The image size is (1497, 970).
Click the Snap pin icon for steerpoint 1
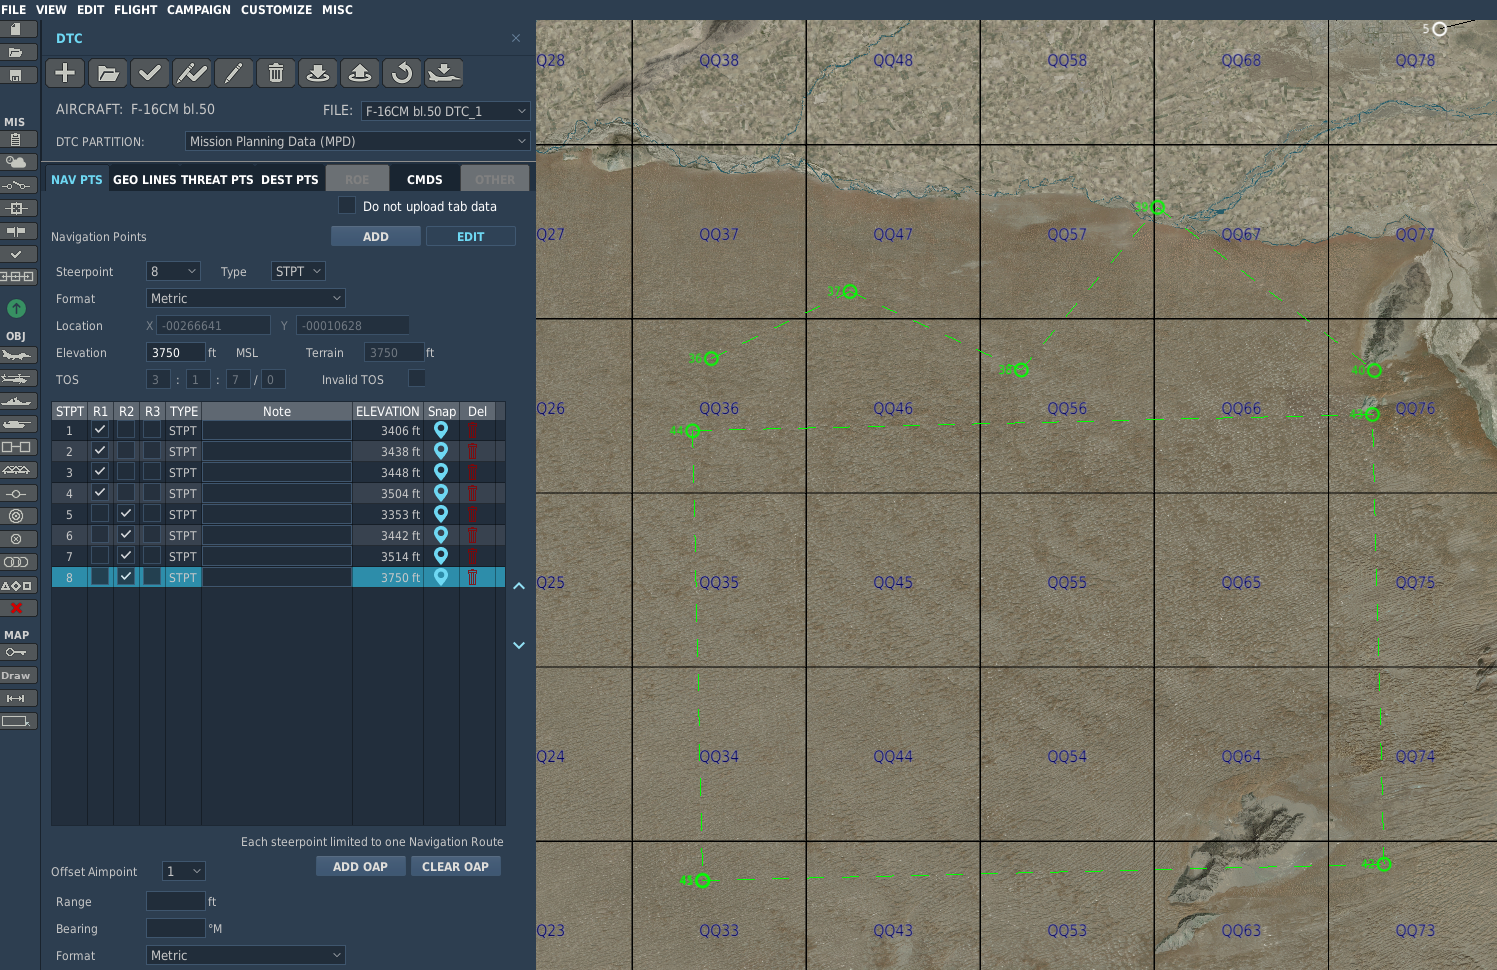point(441,430)
